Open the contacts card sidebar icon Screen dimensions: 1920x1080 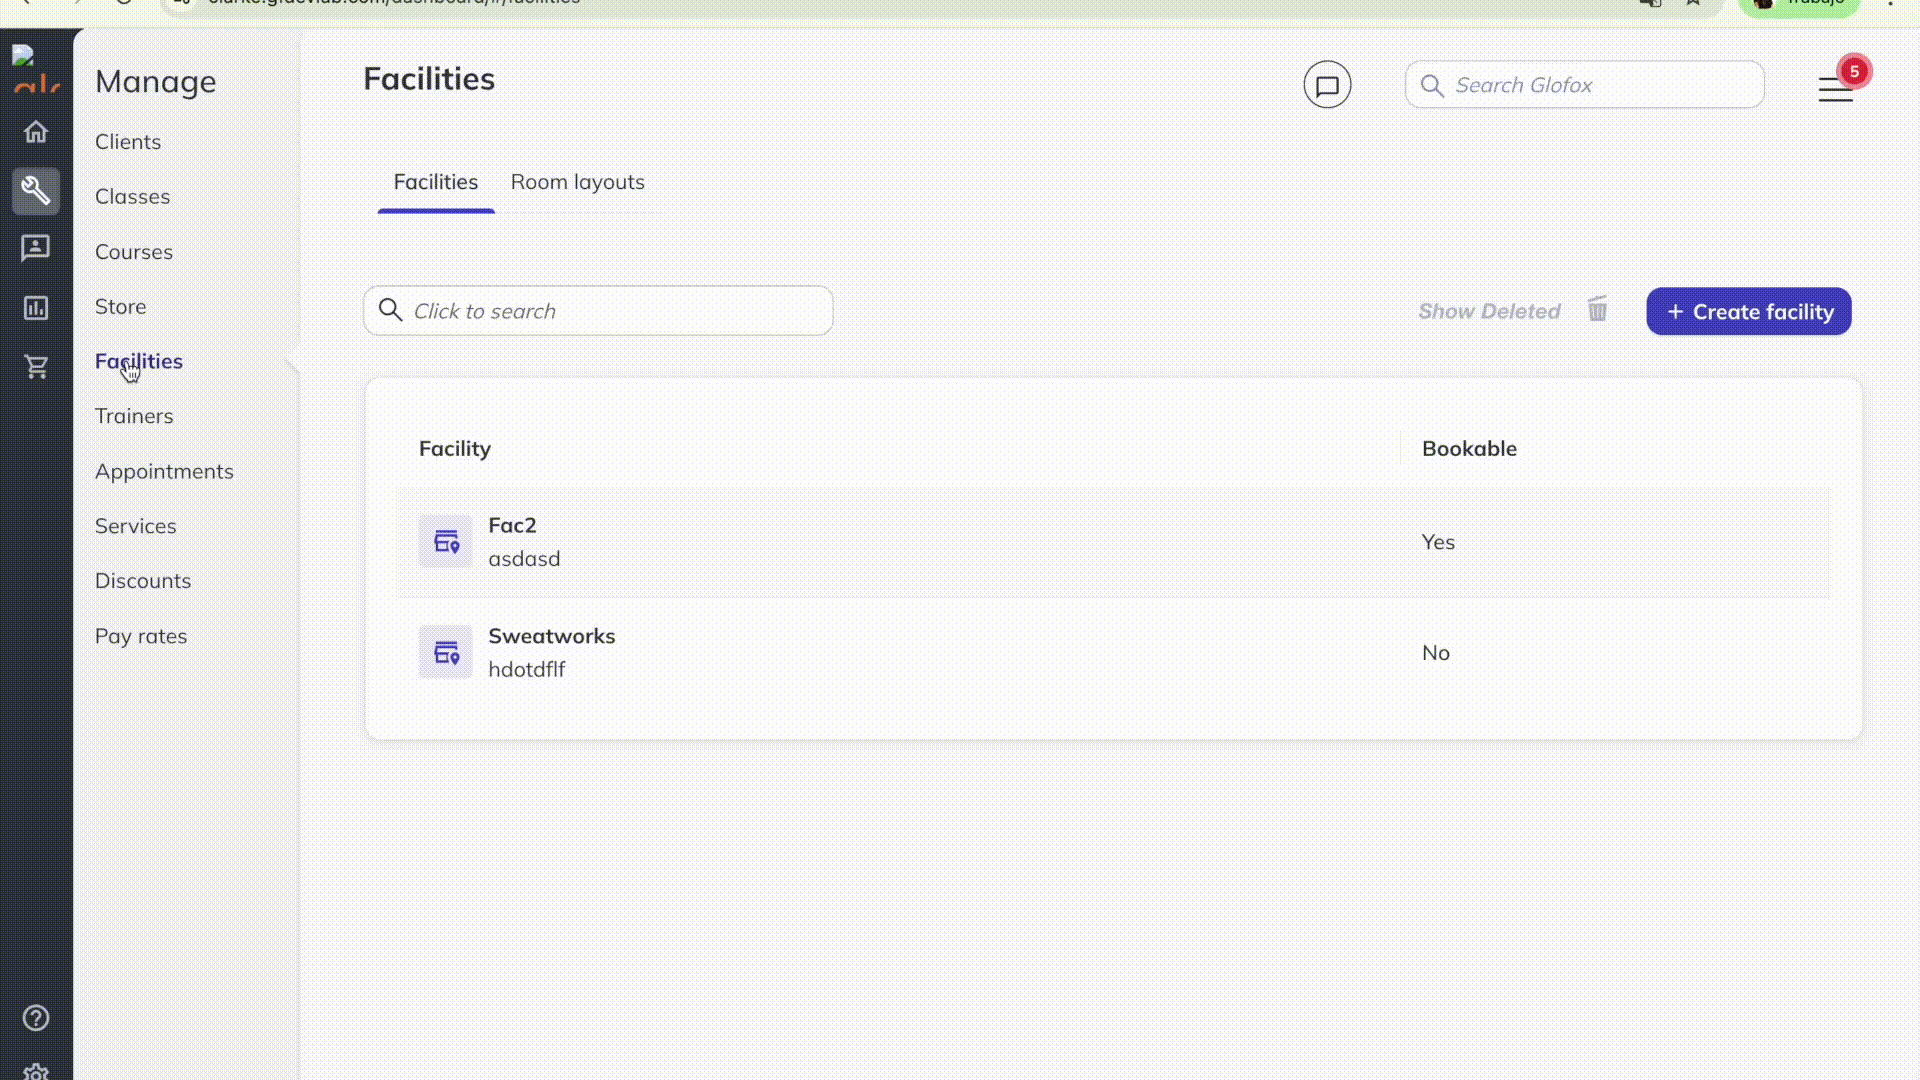click(36, 248)
